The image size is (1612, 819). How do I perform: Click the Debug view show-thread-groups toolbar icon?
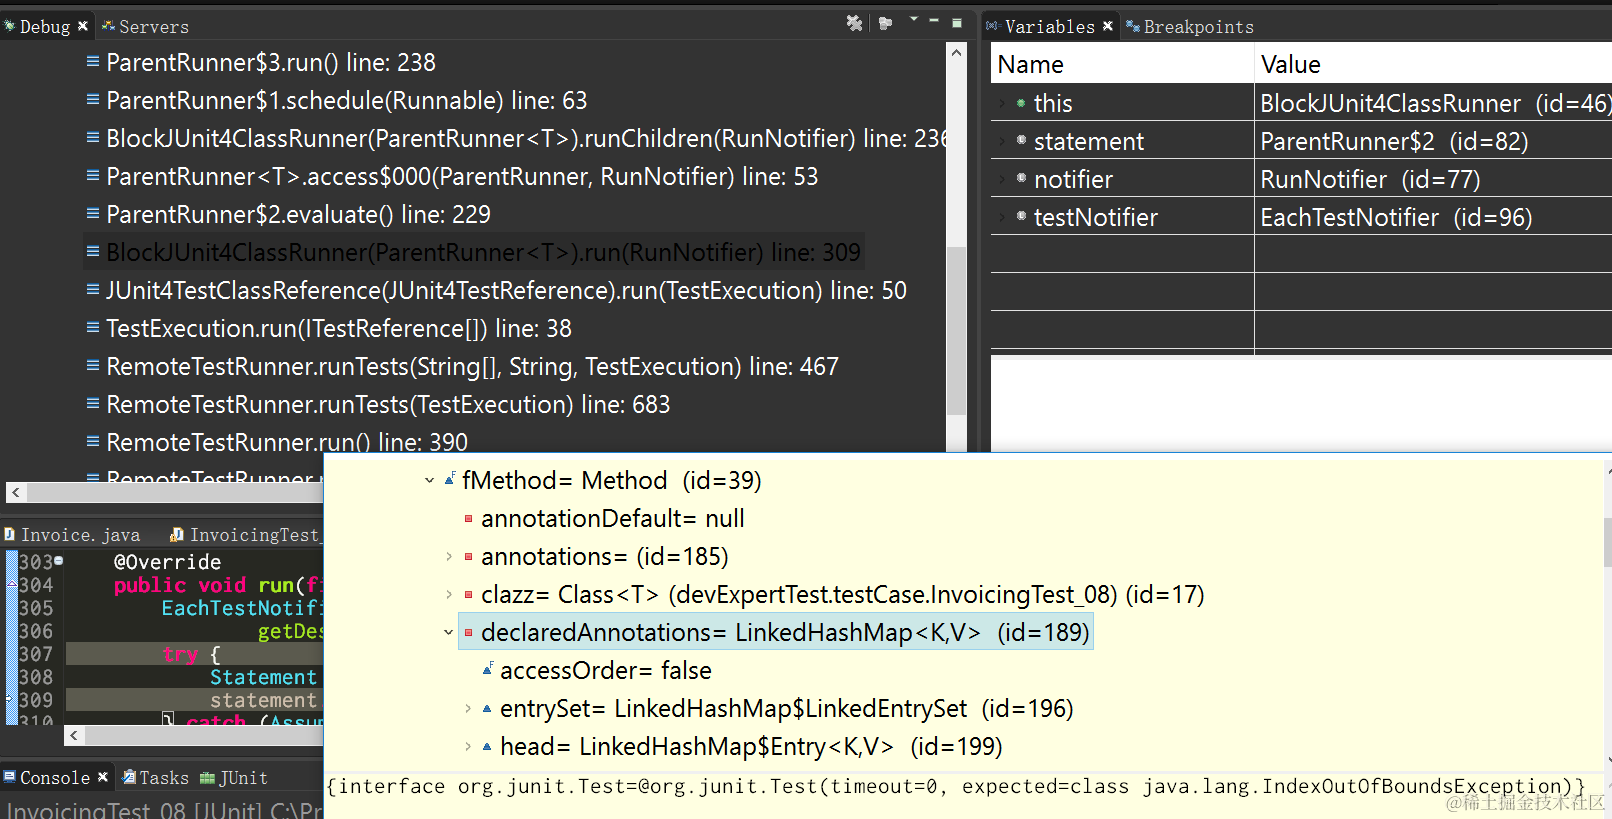885,23
